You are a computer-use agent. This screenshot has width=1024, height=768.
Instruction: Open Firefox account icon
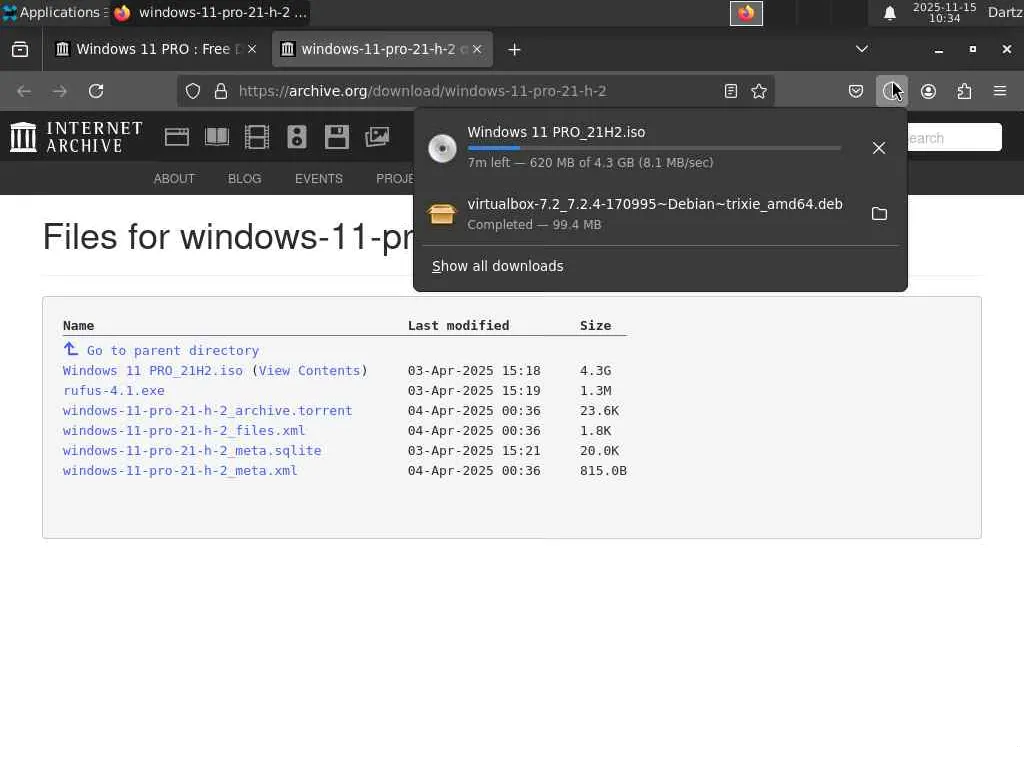click(x=928, y=91)
